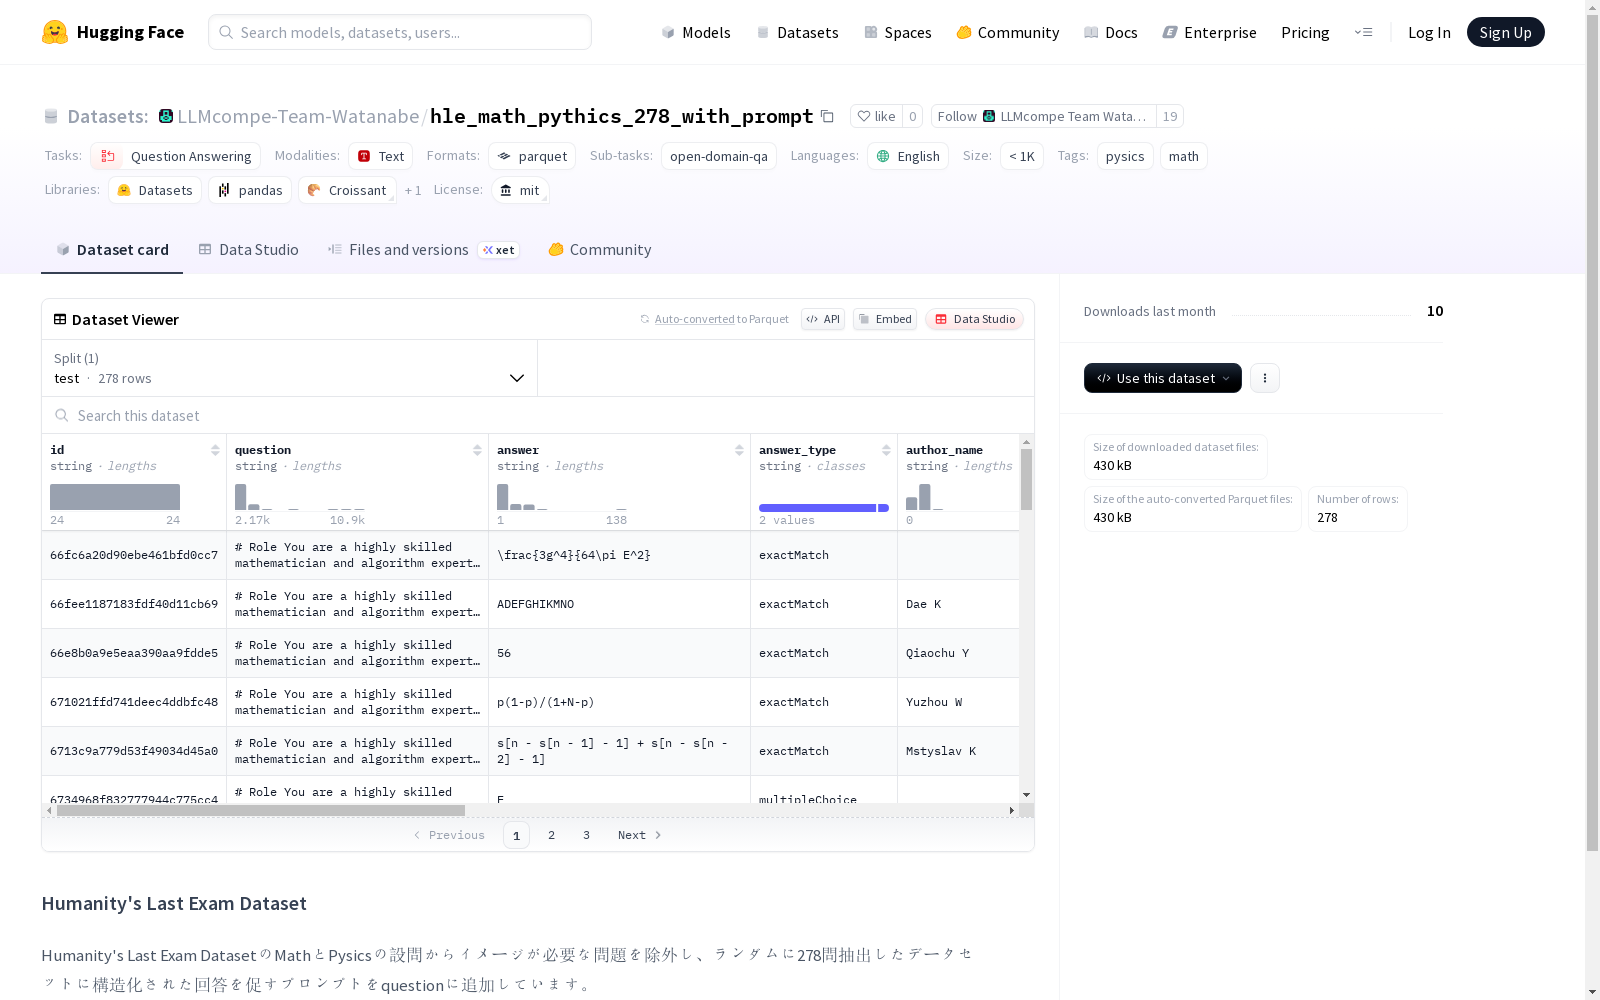Select the mit license tag

click(x=521, y=190)
